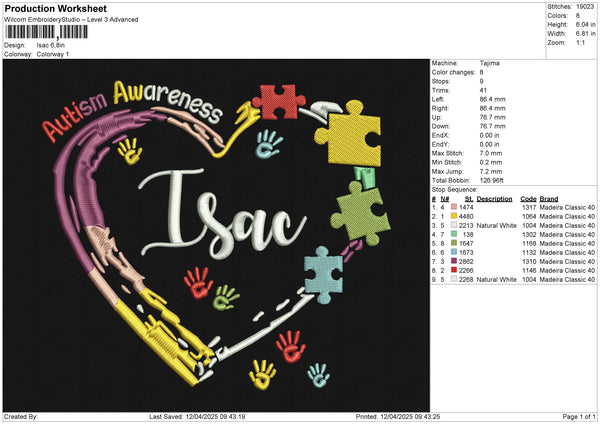The image size is (600, 424).
Task: Click the Min Stitch value "0.2 mm"
Action: click(x=491, y=162)
